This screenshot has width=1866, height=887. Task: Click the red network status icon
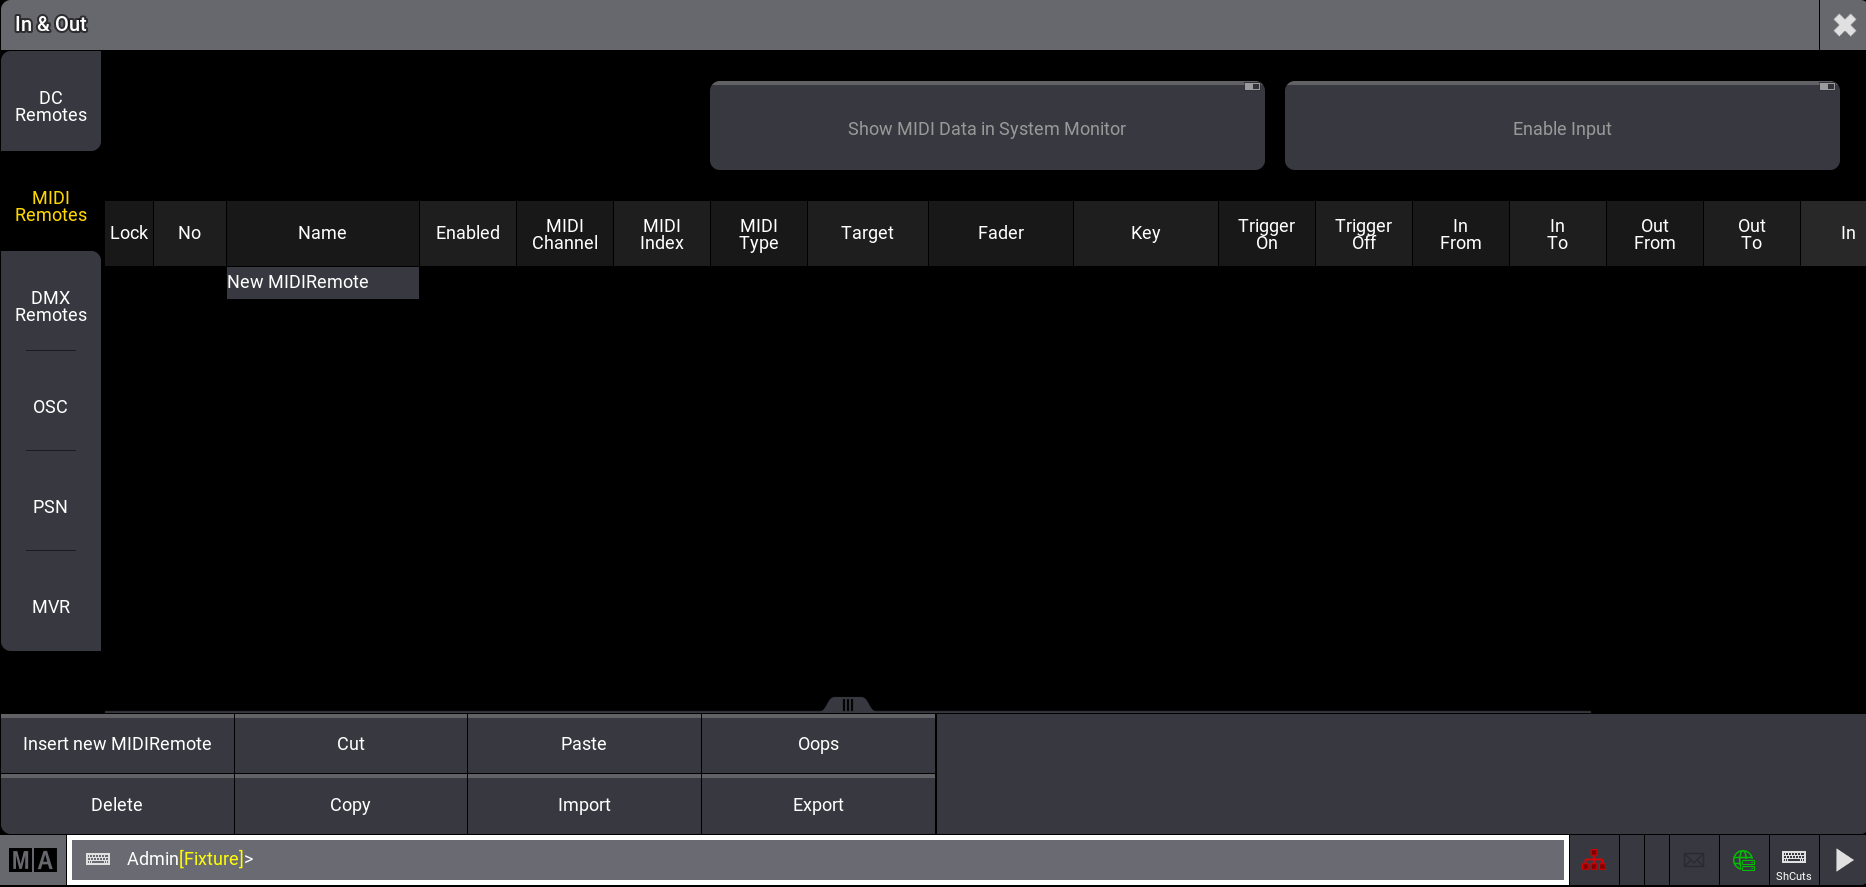[1593, 860]
